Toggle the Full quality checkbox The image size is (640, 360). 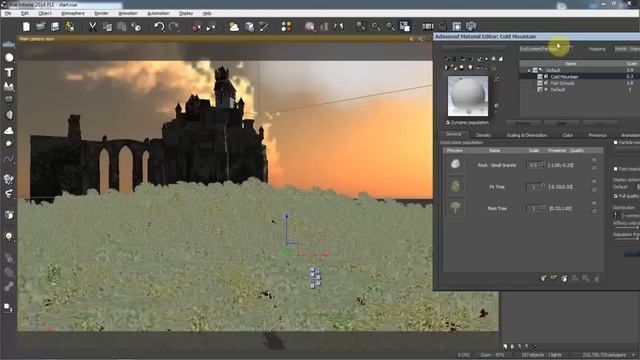tap(616, 196)
